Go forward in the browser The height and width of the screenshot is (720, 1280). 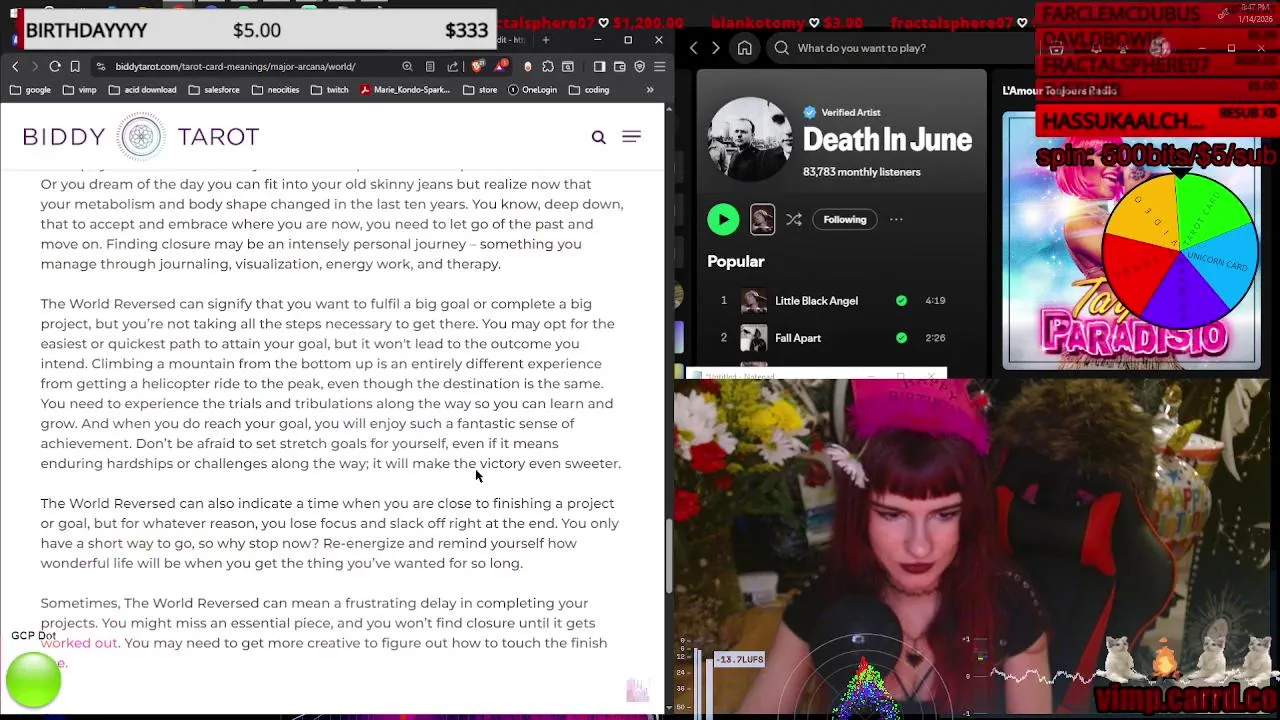click(35, 66)
